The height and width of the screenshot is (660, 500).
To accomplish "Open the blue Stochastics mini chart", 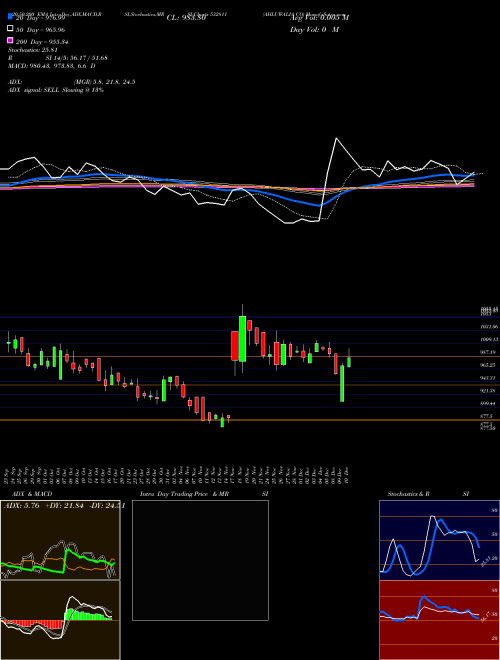I will [x=439, y=540].
